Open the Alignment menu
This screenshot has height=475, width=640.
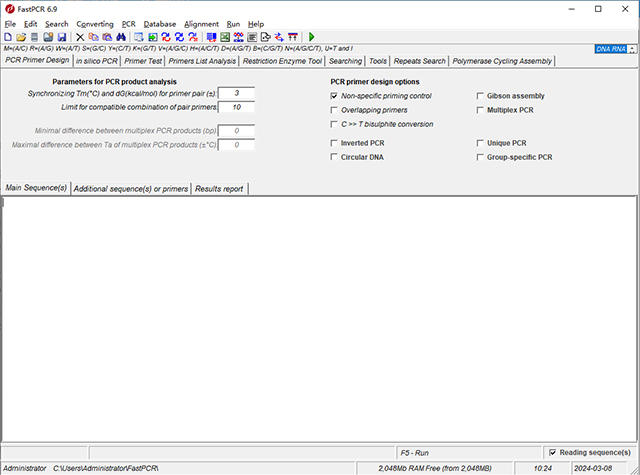pos(202,24)
